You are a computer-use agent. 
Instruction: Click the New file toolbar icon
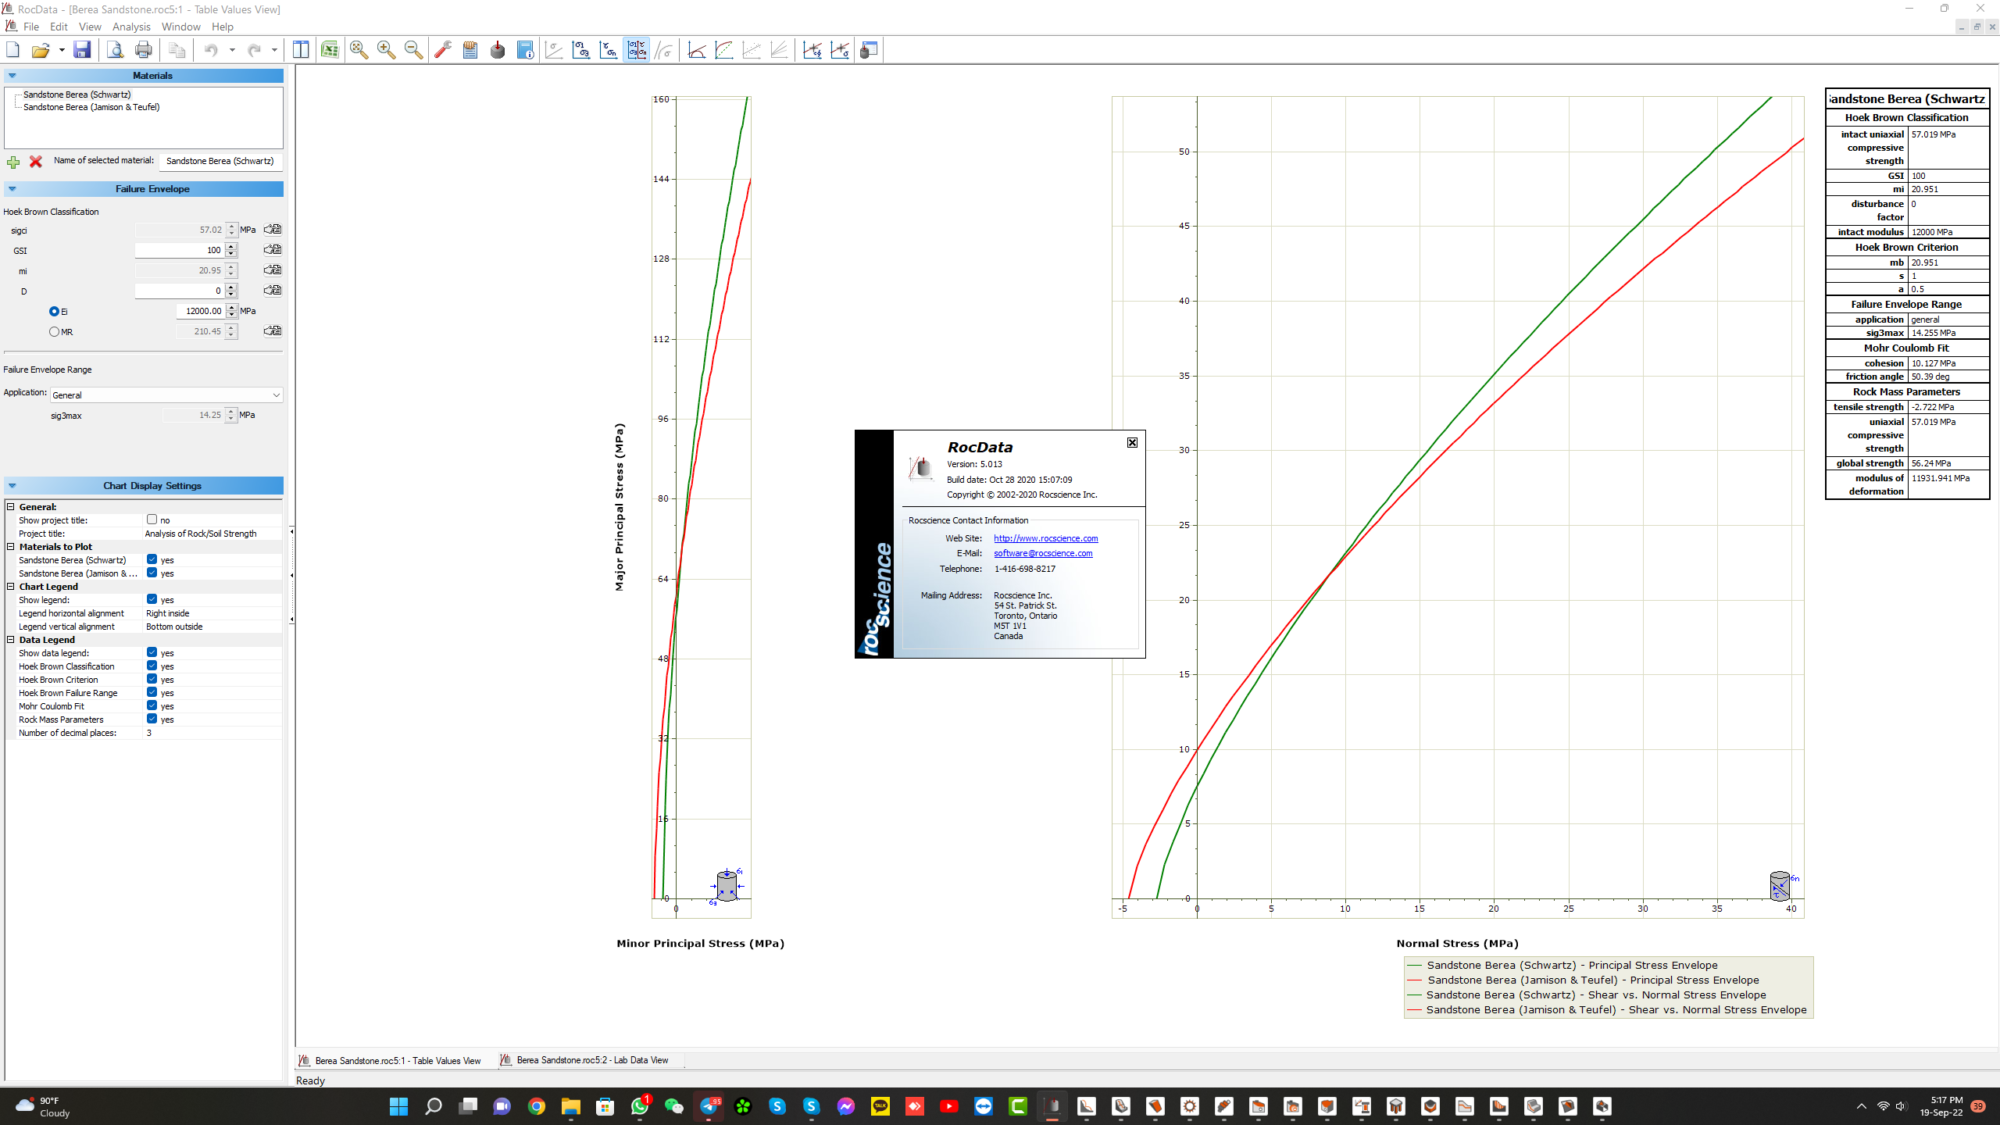[13, 50]
